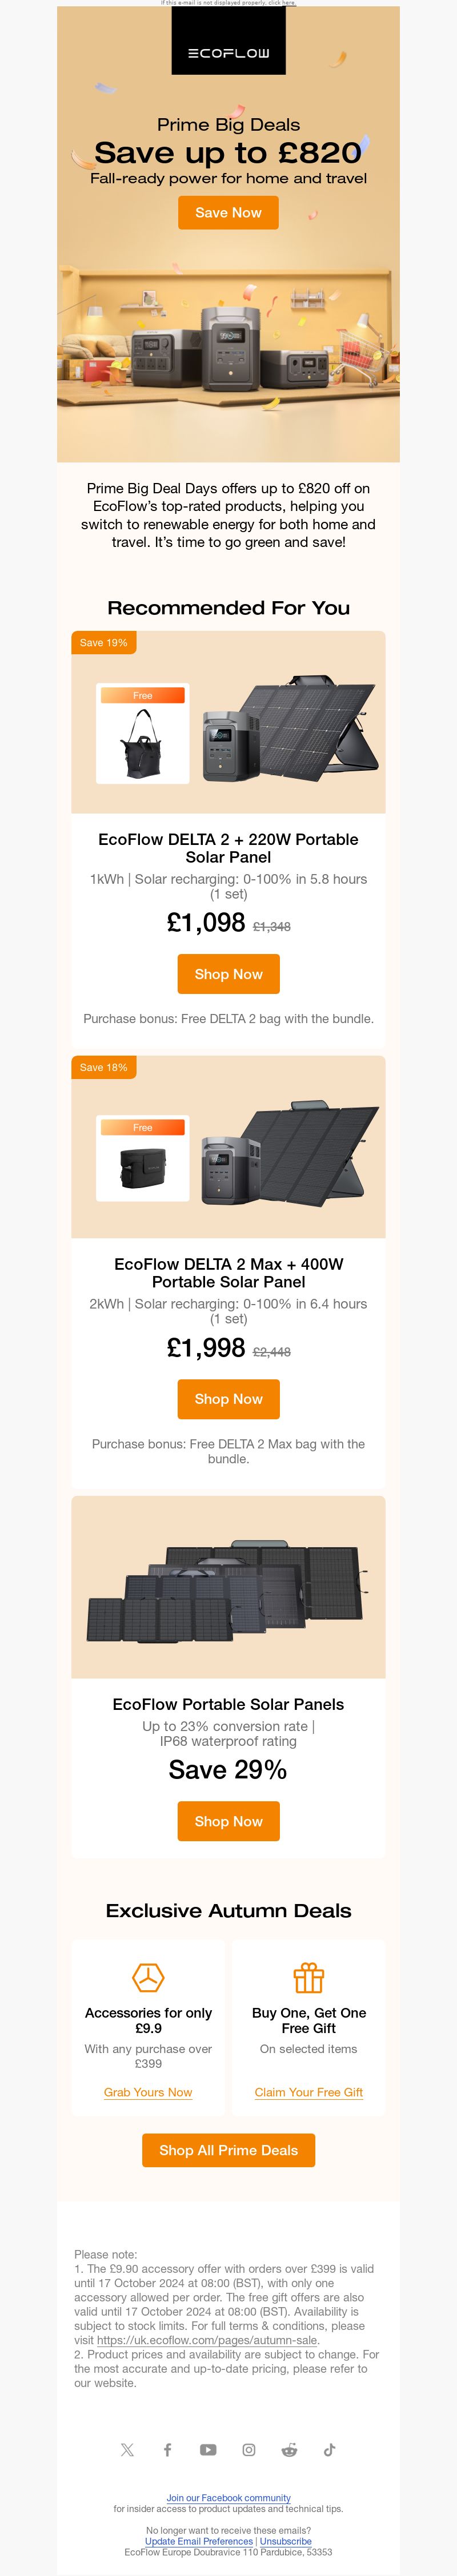
Task: Open the Facebook social icon
Action: (x=168, y=2449)
